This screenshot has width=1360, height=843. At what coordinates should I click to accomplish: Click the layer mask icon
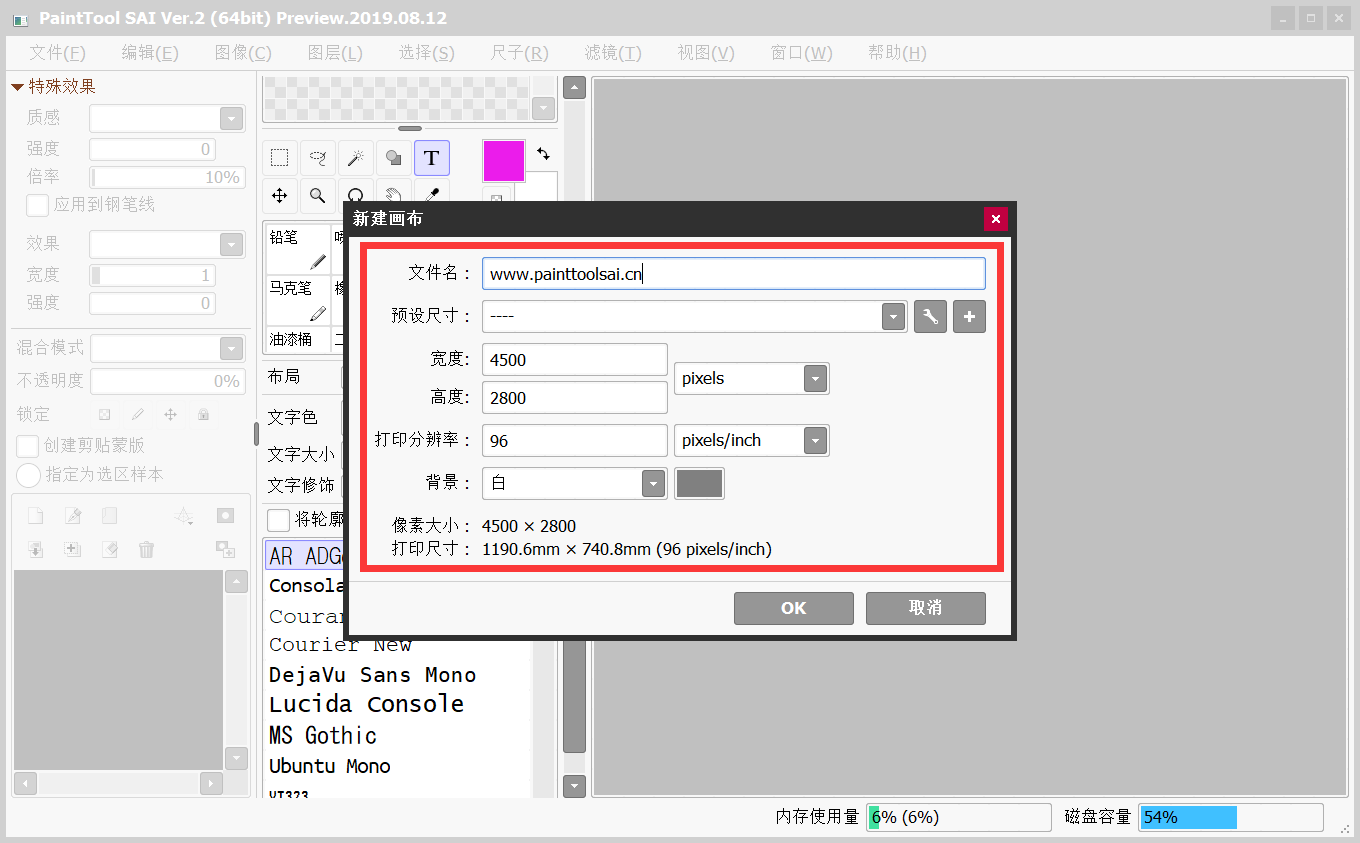coord(225,516)
